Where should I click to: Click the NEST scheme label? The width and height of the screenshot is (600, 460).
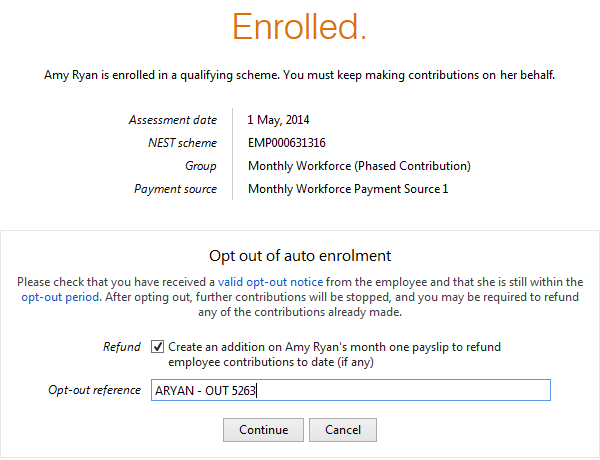pos(182,143)
